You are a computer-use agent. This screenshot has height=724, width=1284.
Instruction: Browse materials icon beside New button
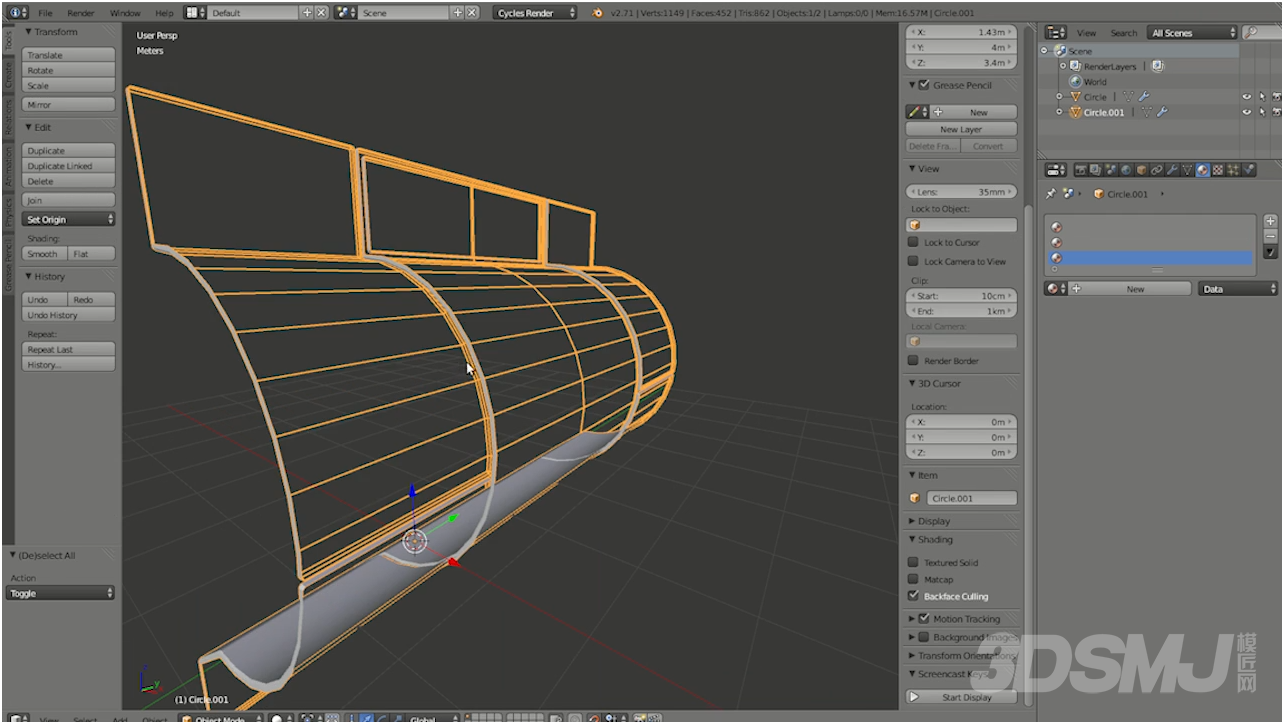point(1056,288)
